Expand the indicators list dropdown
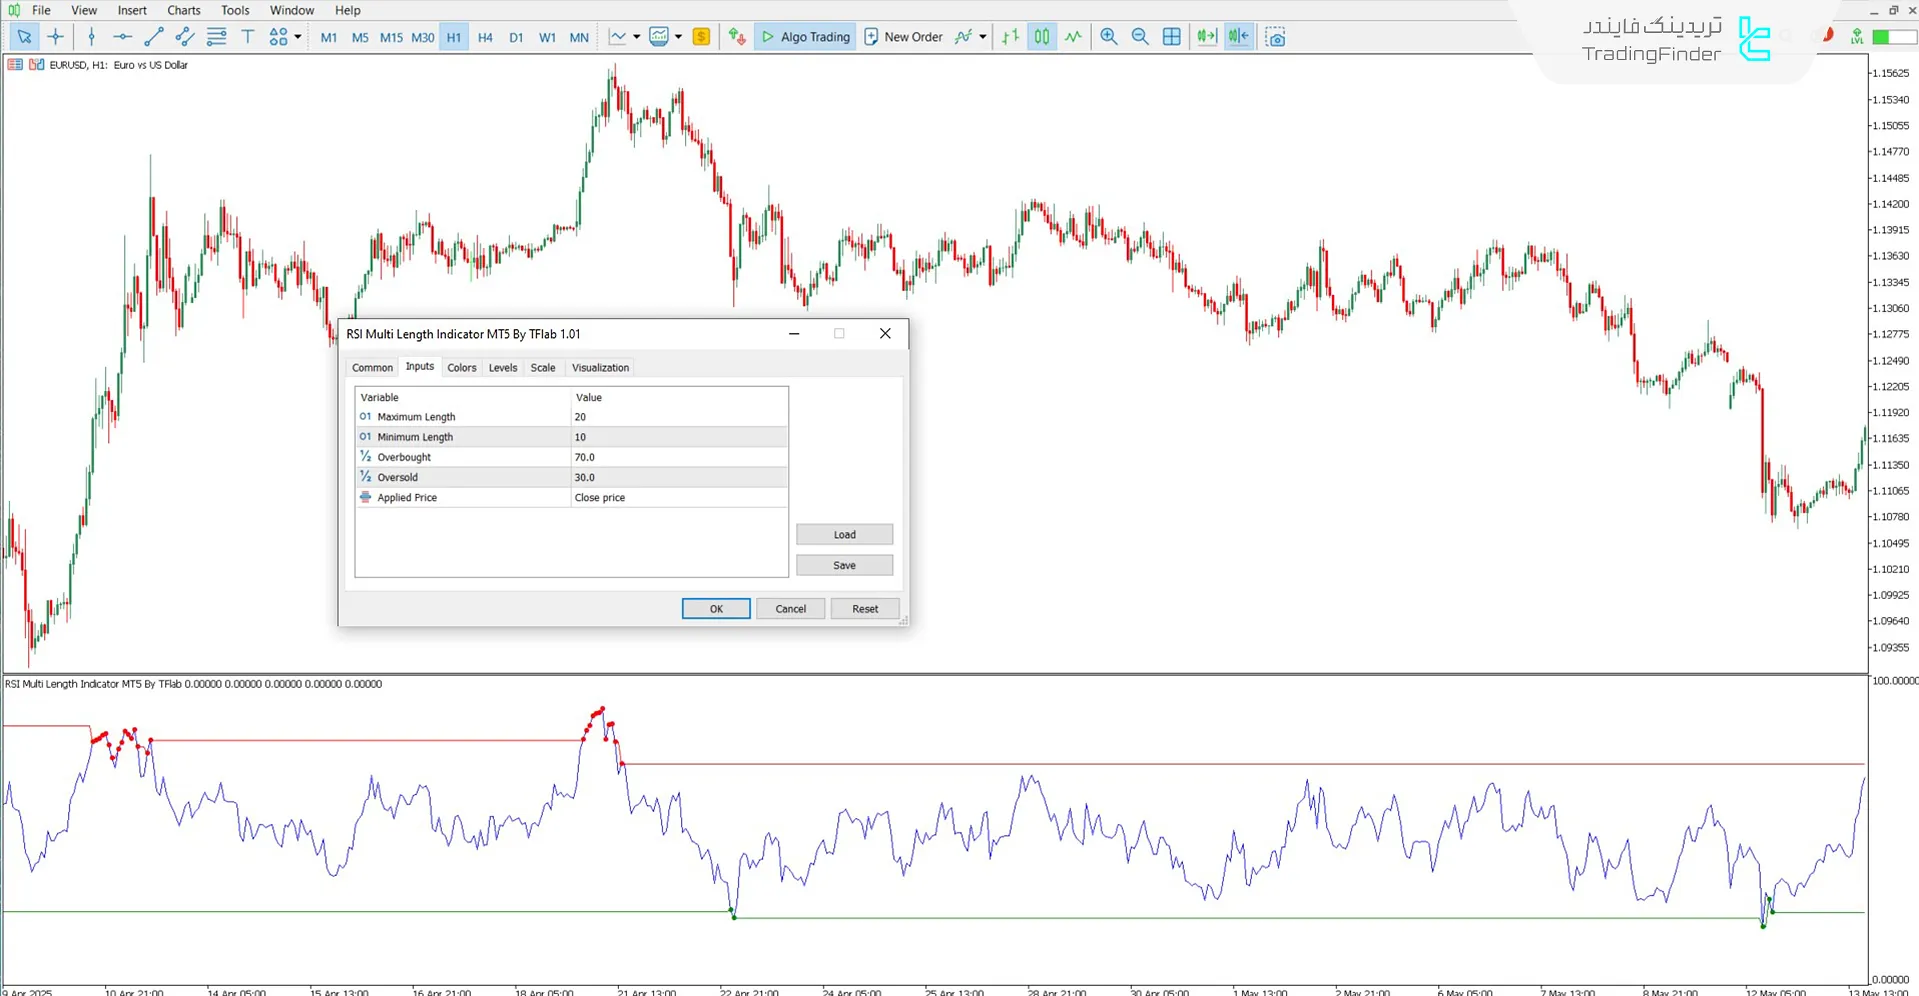The height and width of the screenshot is (996, 1919). point(677,37)
